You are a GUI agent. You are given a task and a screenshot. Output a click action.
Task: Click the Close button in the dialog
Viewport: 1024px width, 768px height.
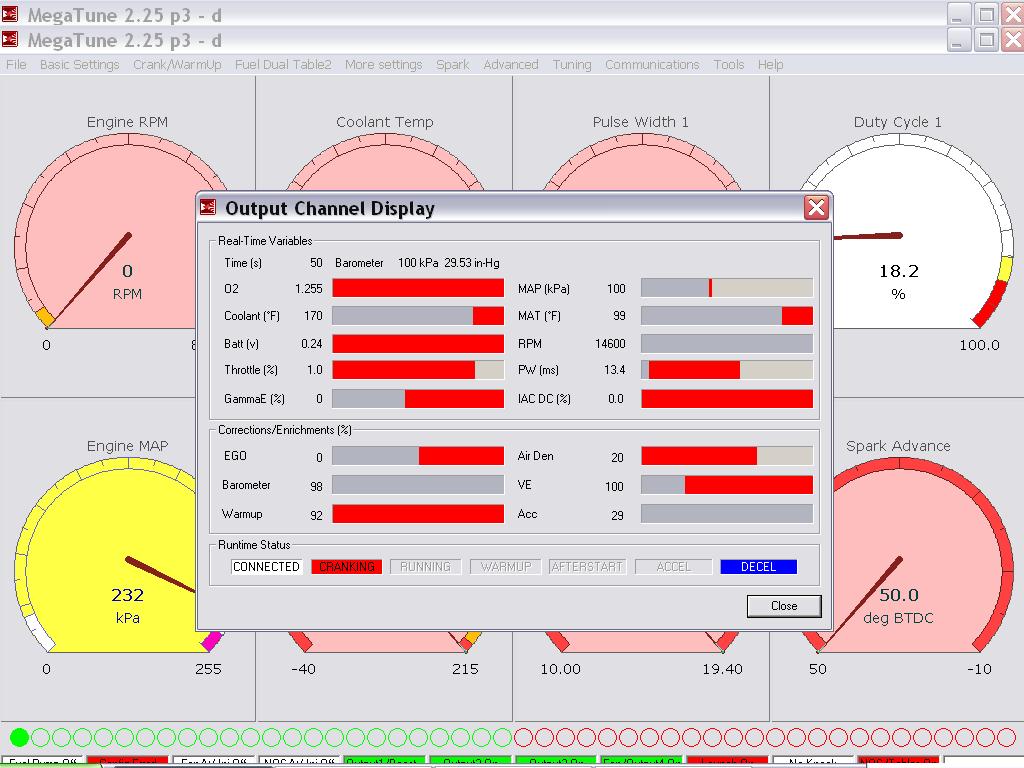(784, 606)
